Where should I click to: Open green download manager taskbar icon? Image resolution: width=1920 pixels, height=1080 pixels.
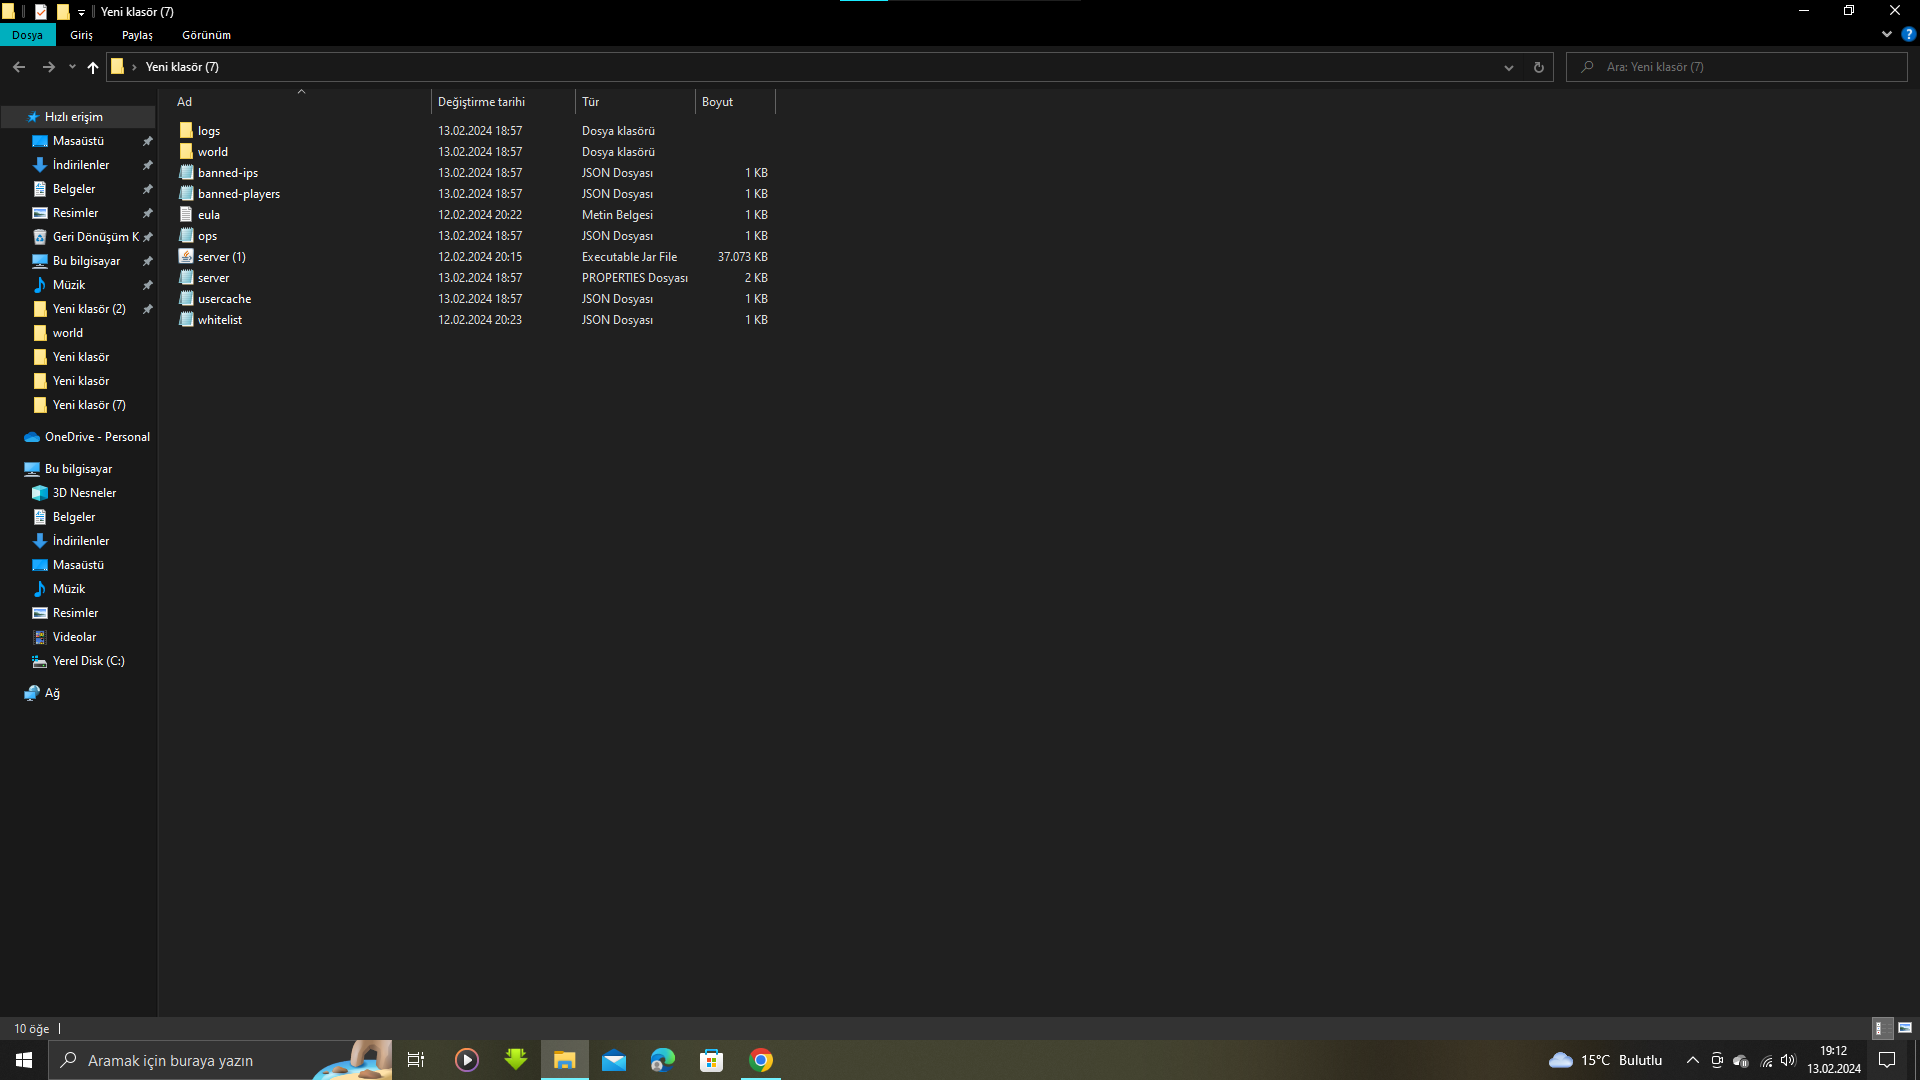(516, 1060)
